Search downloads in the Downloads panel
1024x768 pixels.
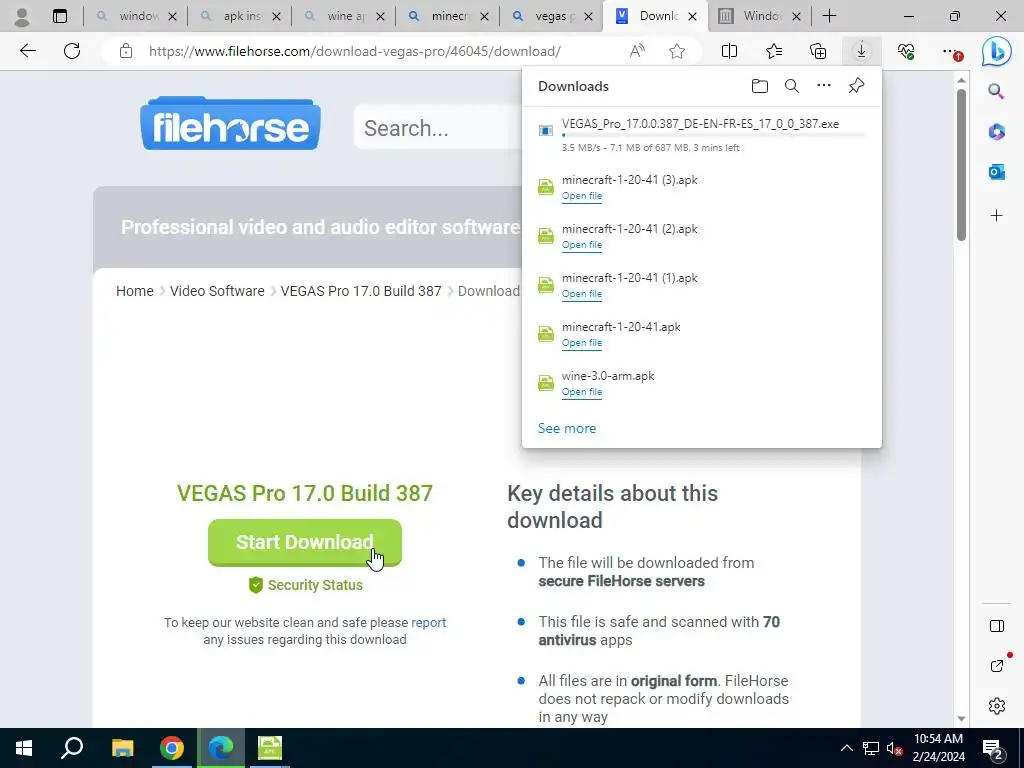click(792, 86)
